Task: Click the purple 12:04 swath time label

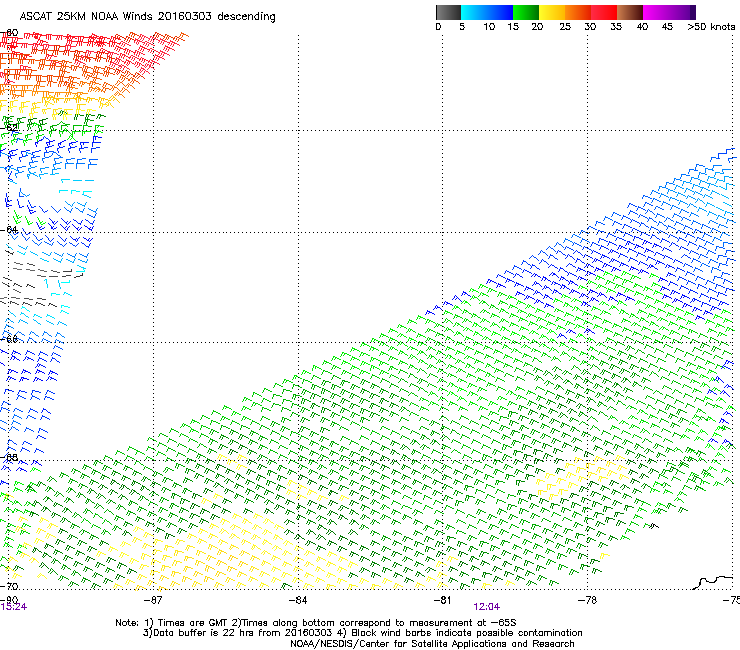Action: point(487,607)
